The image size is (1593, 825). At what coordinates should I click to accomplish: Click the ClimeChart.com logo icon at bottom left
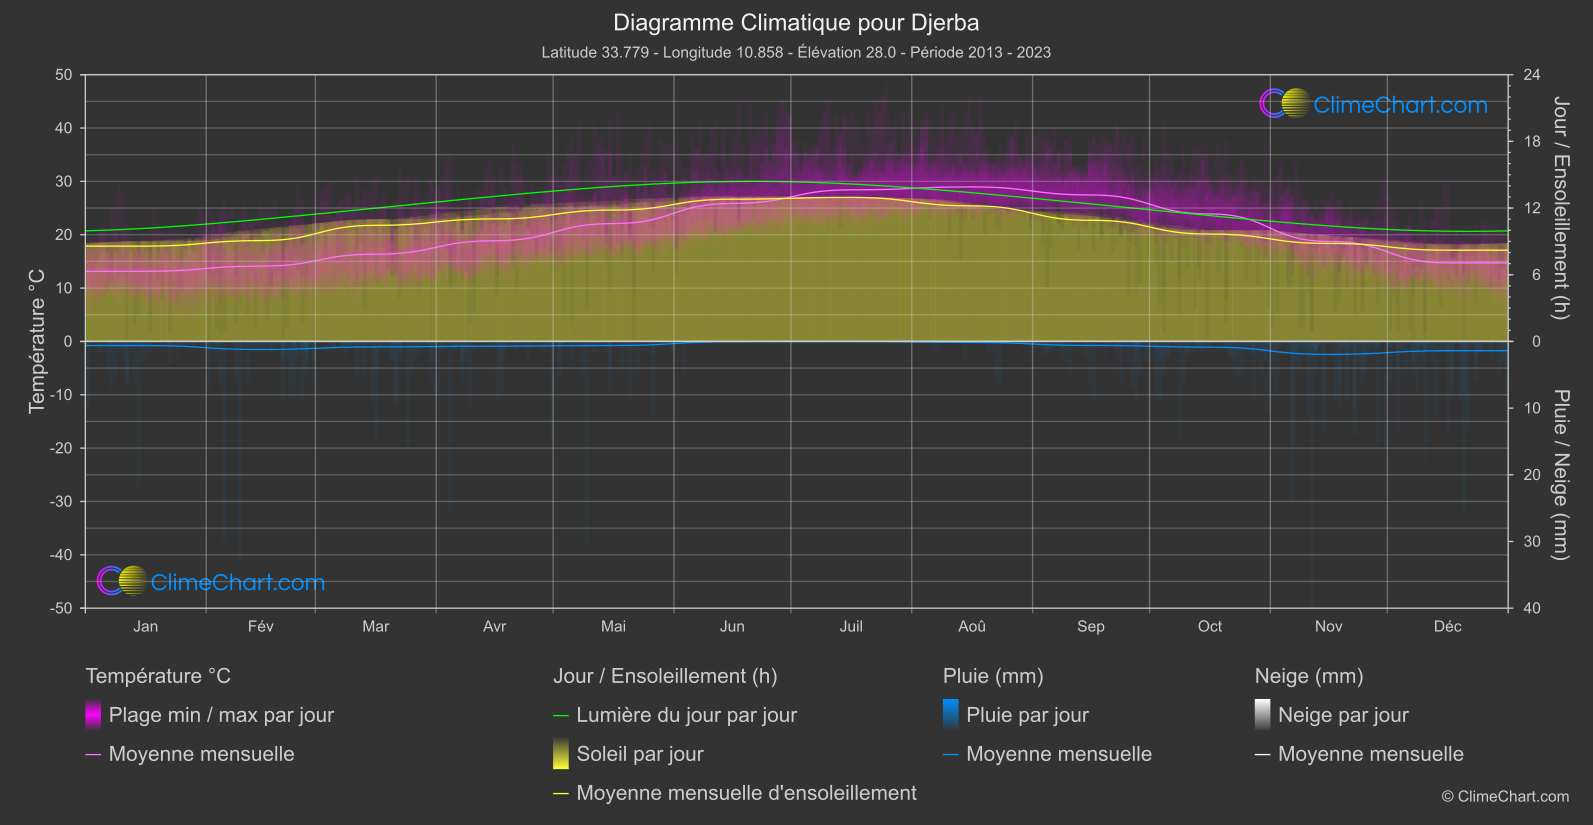[x=122, y=581]
